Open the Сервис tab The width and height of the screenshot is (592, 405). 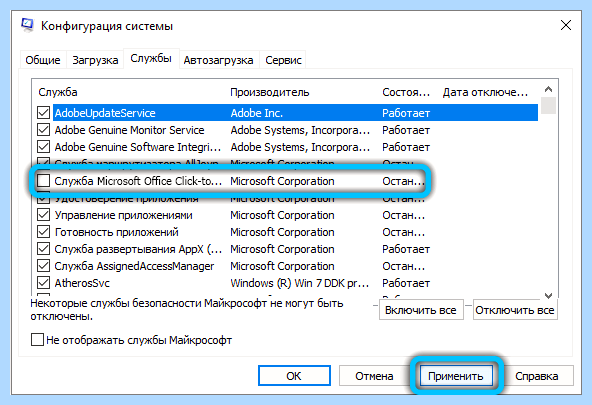point(283,60)
